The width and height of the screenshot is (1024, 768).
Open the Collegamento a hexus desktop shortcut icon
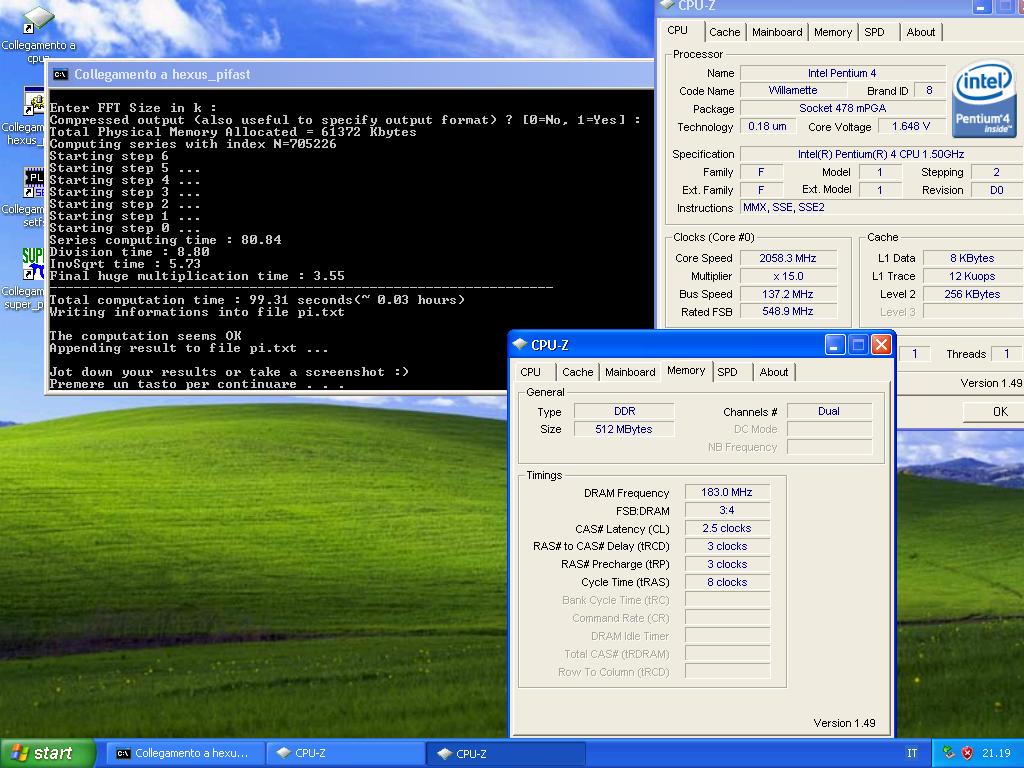[34, 103]
